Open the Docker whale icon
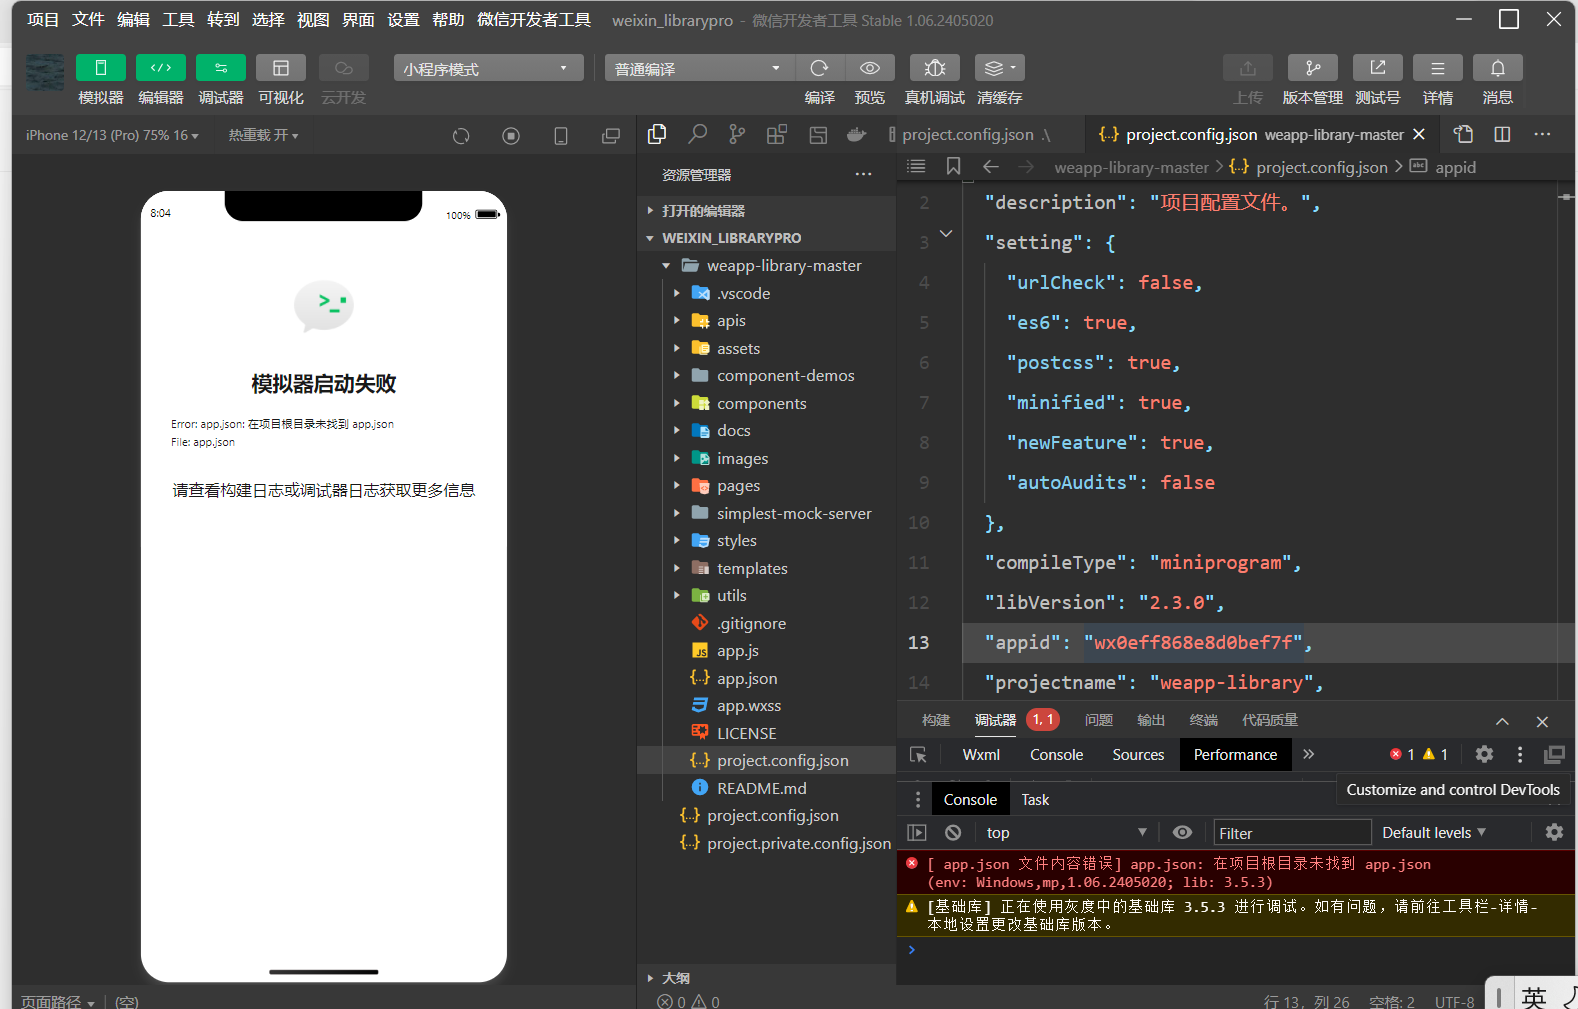Viewport: 1578px width, 1009px height. [x=857, y=134]
